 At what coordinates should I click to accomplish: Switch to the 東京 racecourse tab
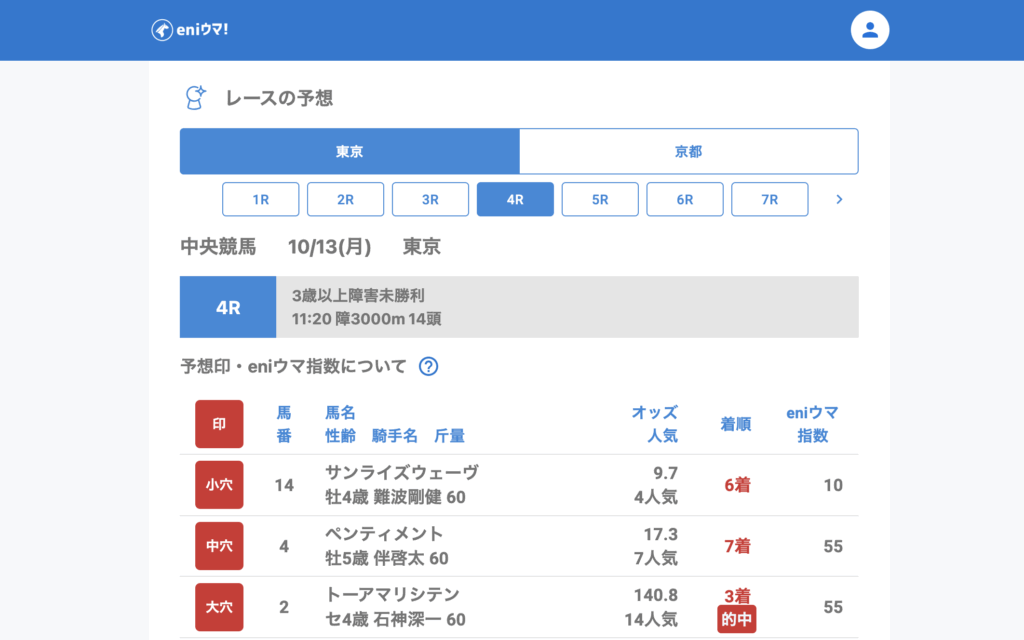(349, 152)
